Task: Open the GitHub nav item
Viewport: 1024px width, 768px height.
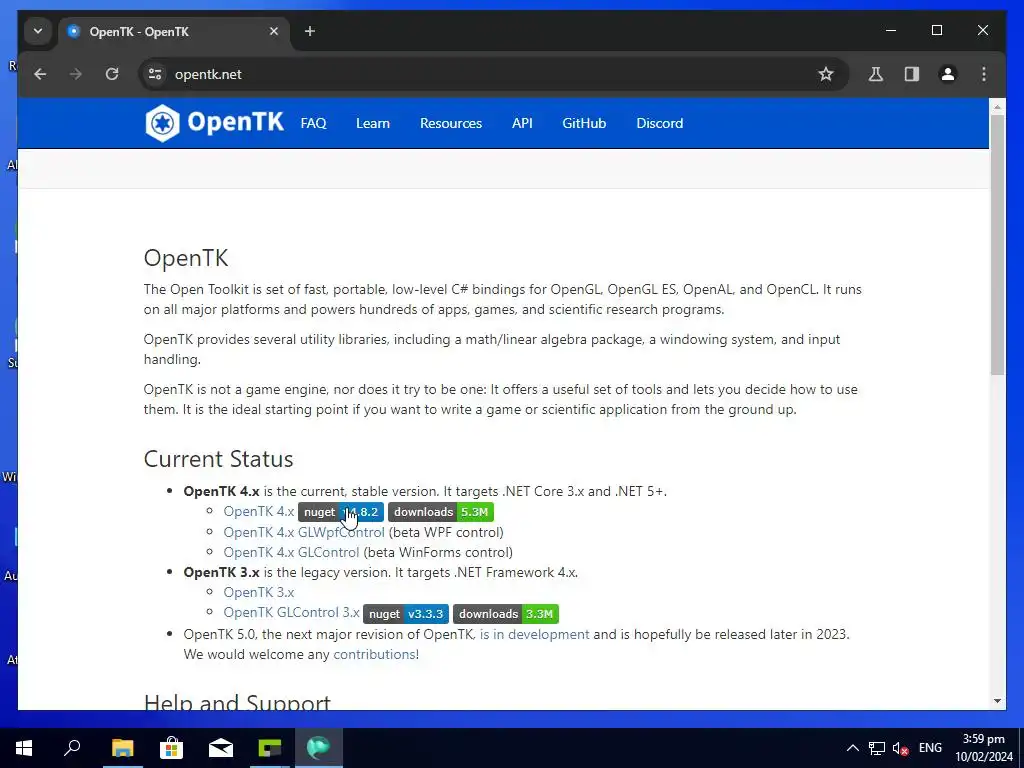Action: (584, 123)
